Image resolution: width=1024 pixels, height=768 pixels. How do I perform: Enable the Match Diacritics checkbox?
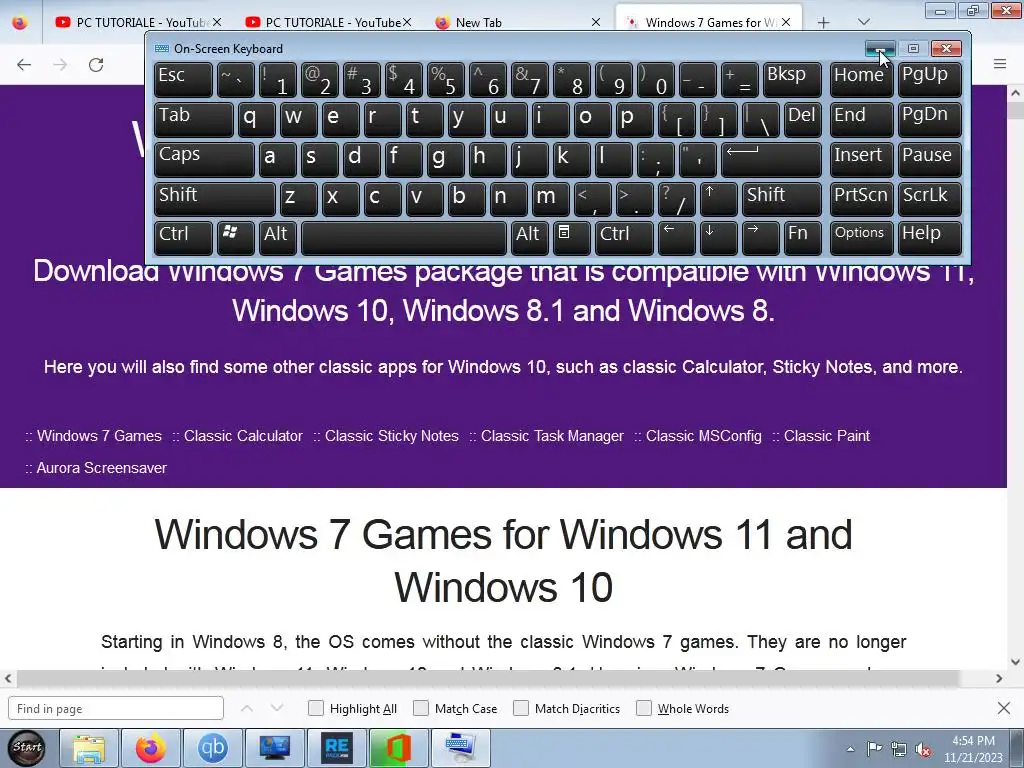(x=521, y=708)
